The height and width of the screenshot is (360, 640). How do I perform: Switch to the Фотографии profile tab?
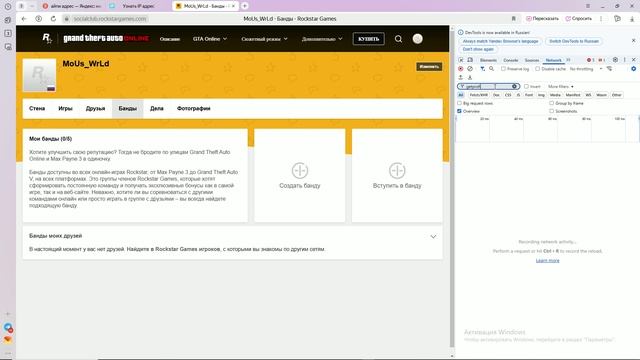193,109
